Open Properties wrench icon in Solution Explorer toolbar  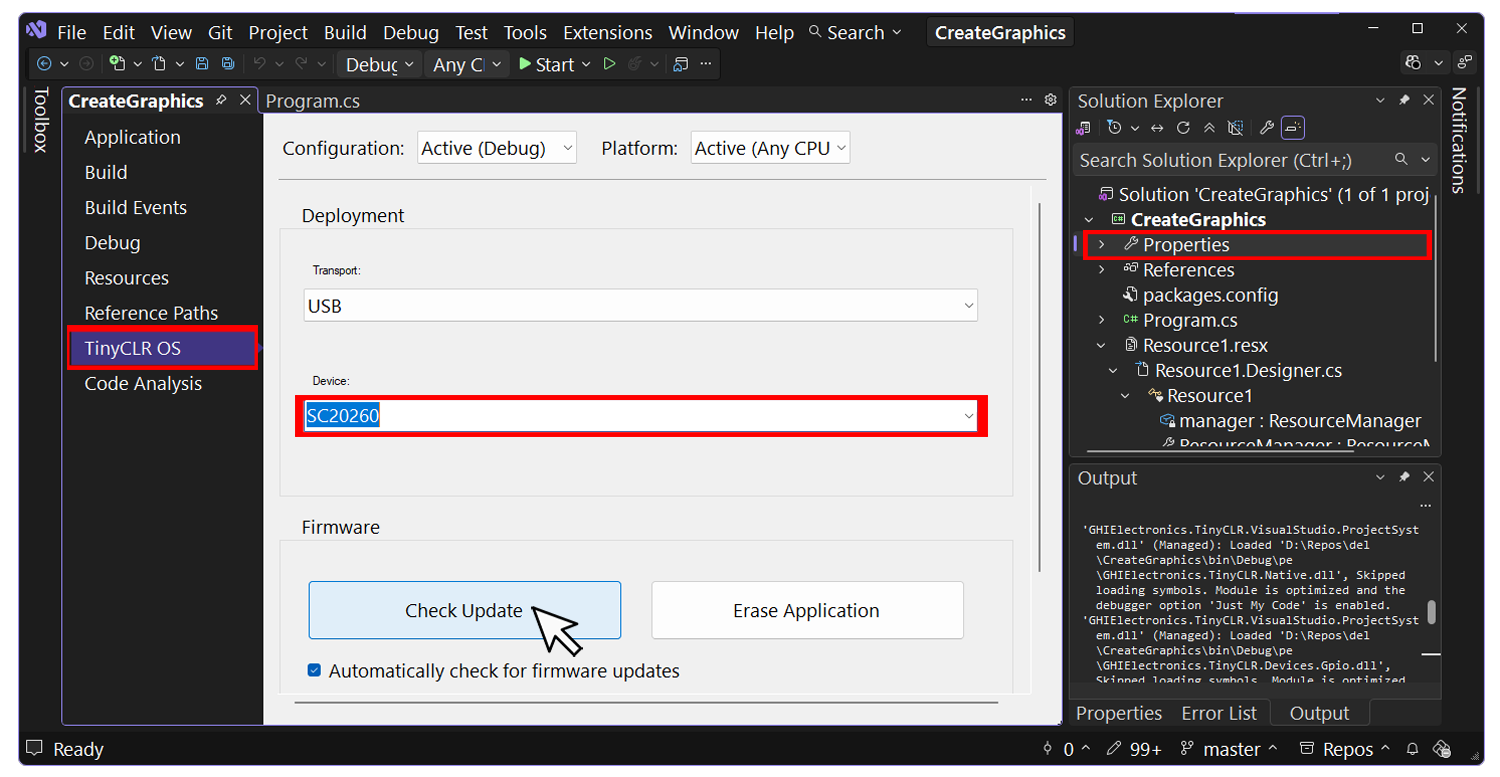[1266, 128]
